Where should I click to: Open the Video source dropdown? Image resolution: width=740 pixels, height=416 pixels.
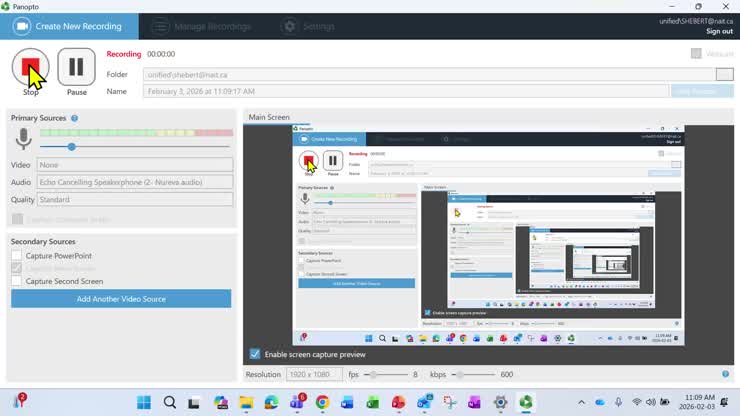pos(135,165)
